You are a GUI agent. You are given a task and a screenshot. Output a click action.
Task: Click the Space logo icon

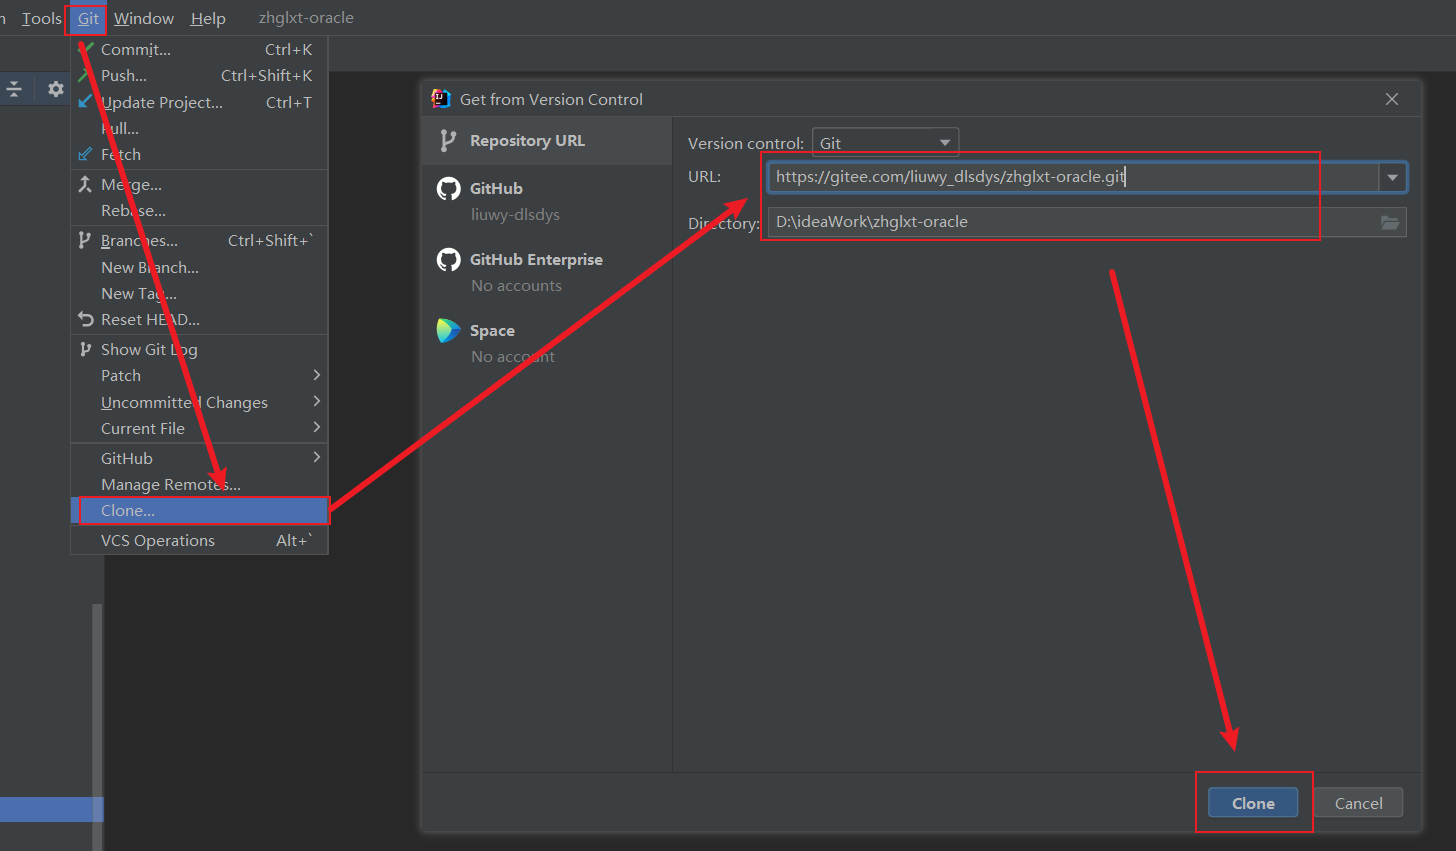[x=449, y=330]
